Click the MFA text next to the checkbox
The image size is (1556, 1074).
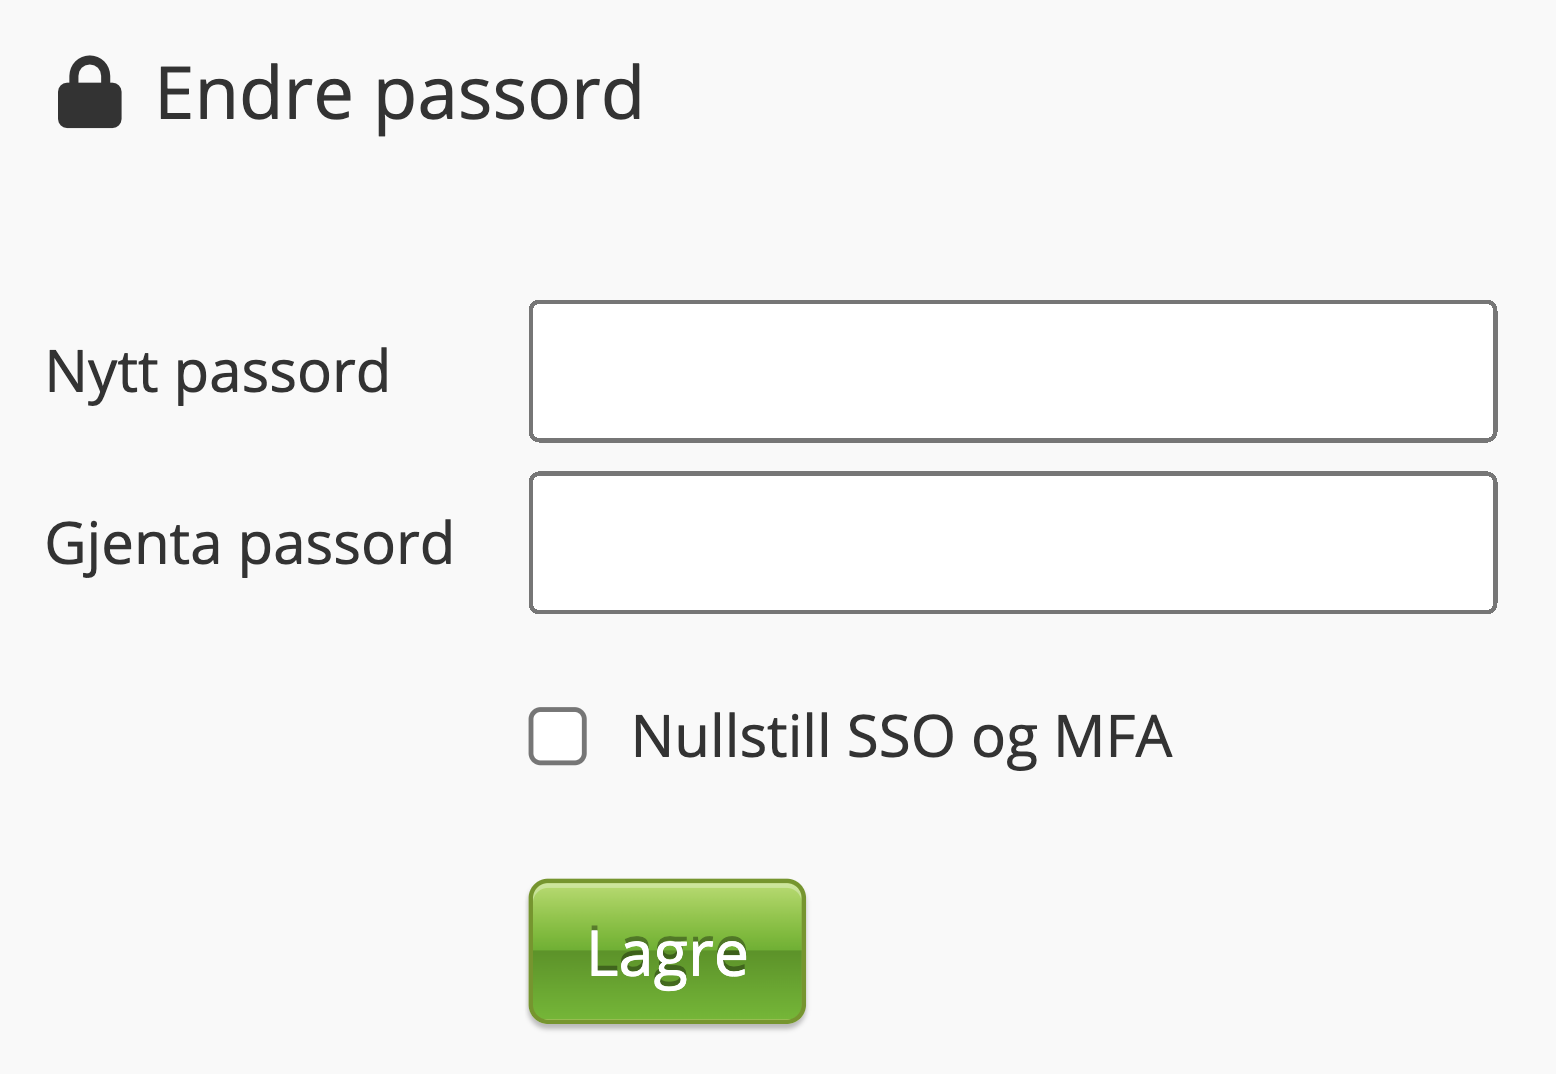pyautogui.click(x=1112, y=737)
